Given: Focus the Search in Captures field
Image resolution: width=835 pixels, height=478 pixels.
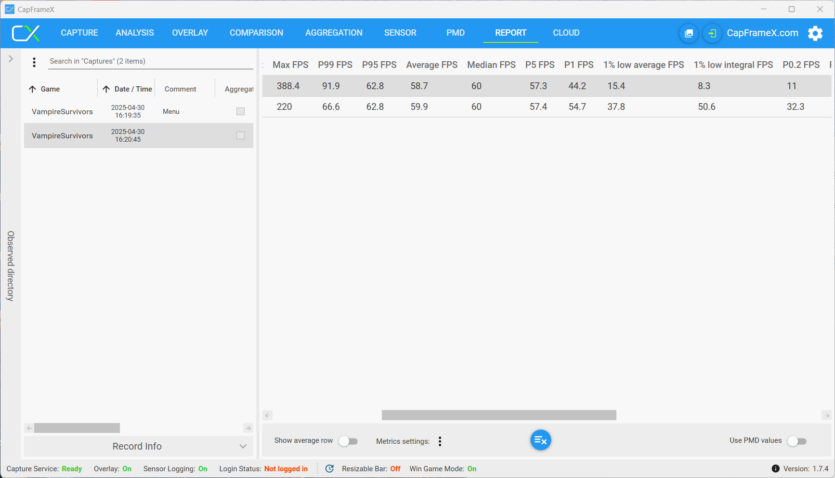Looking at the screenshot, I should (150, 61).
